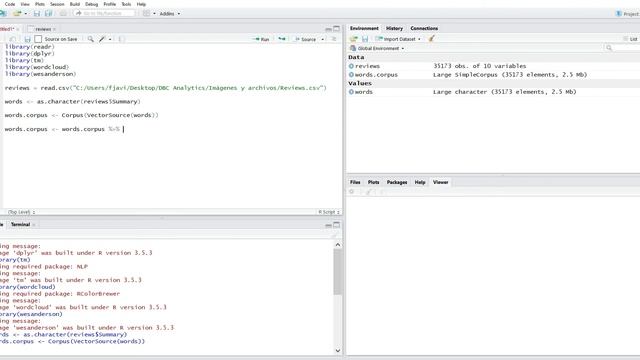Click the open file folder icon in main toolbar
640x360 pixels.
tap(17, 13)
